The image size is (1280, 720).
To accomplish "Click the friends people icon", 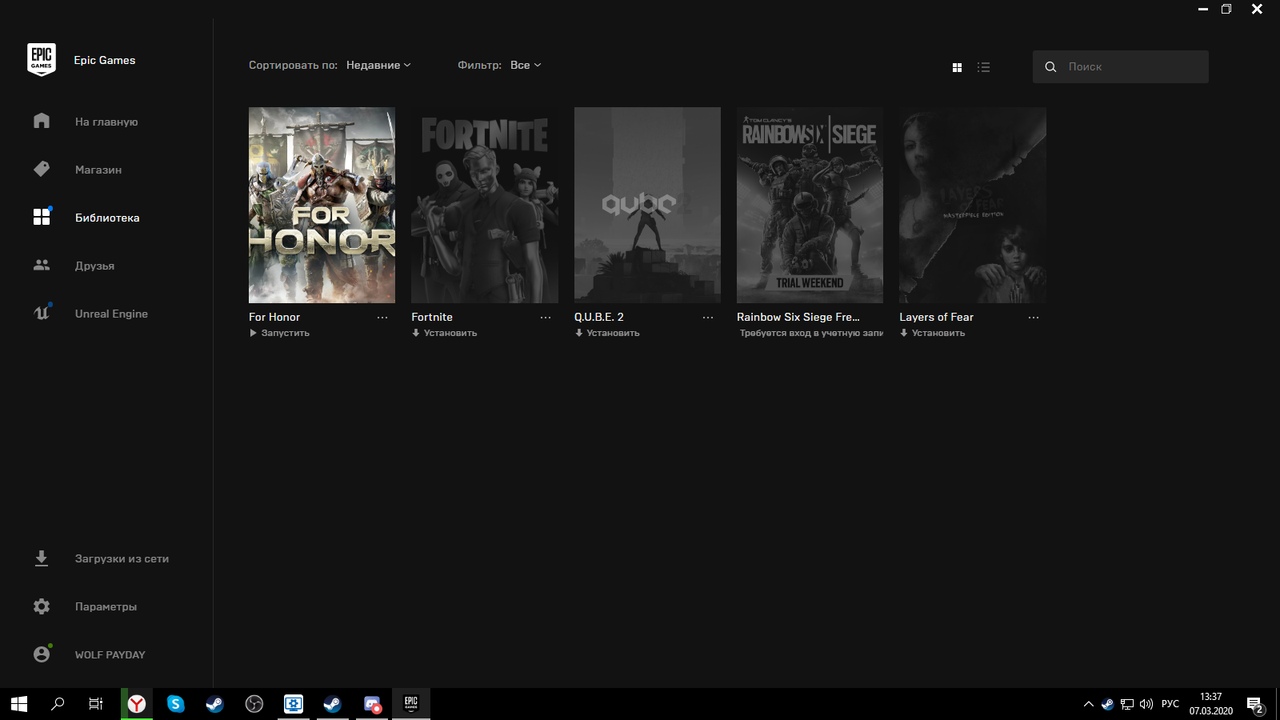I will point(41,265).
